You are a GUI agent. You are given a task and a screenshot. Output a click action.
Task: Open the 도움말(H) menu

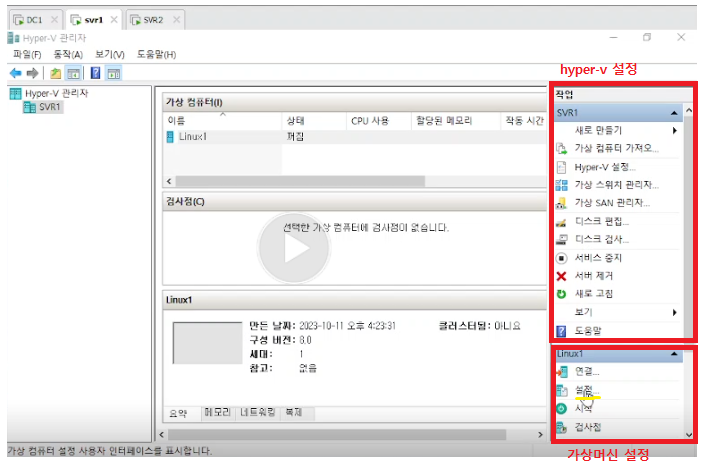156,55
